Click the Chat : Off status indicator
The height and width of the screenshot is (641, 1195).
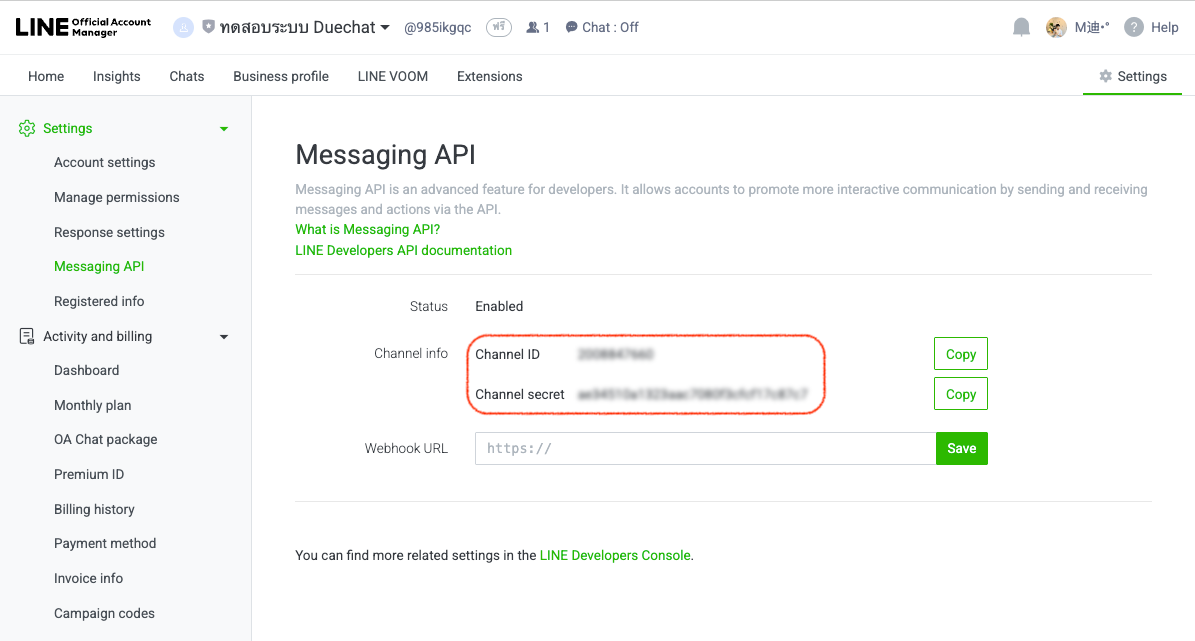(602, 27)
